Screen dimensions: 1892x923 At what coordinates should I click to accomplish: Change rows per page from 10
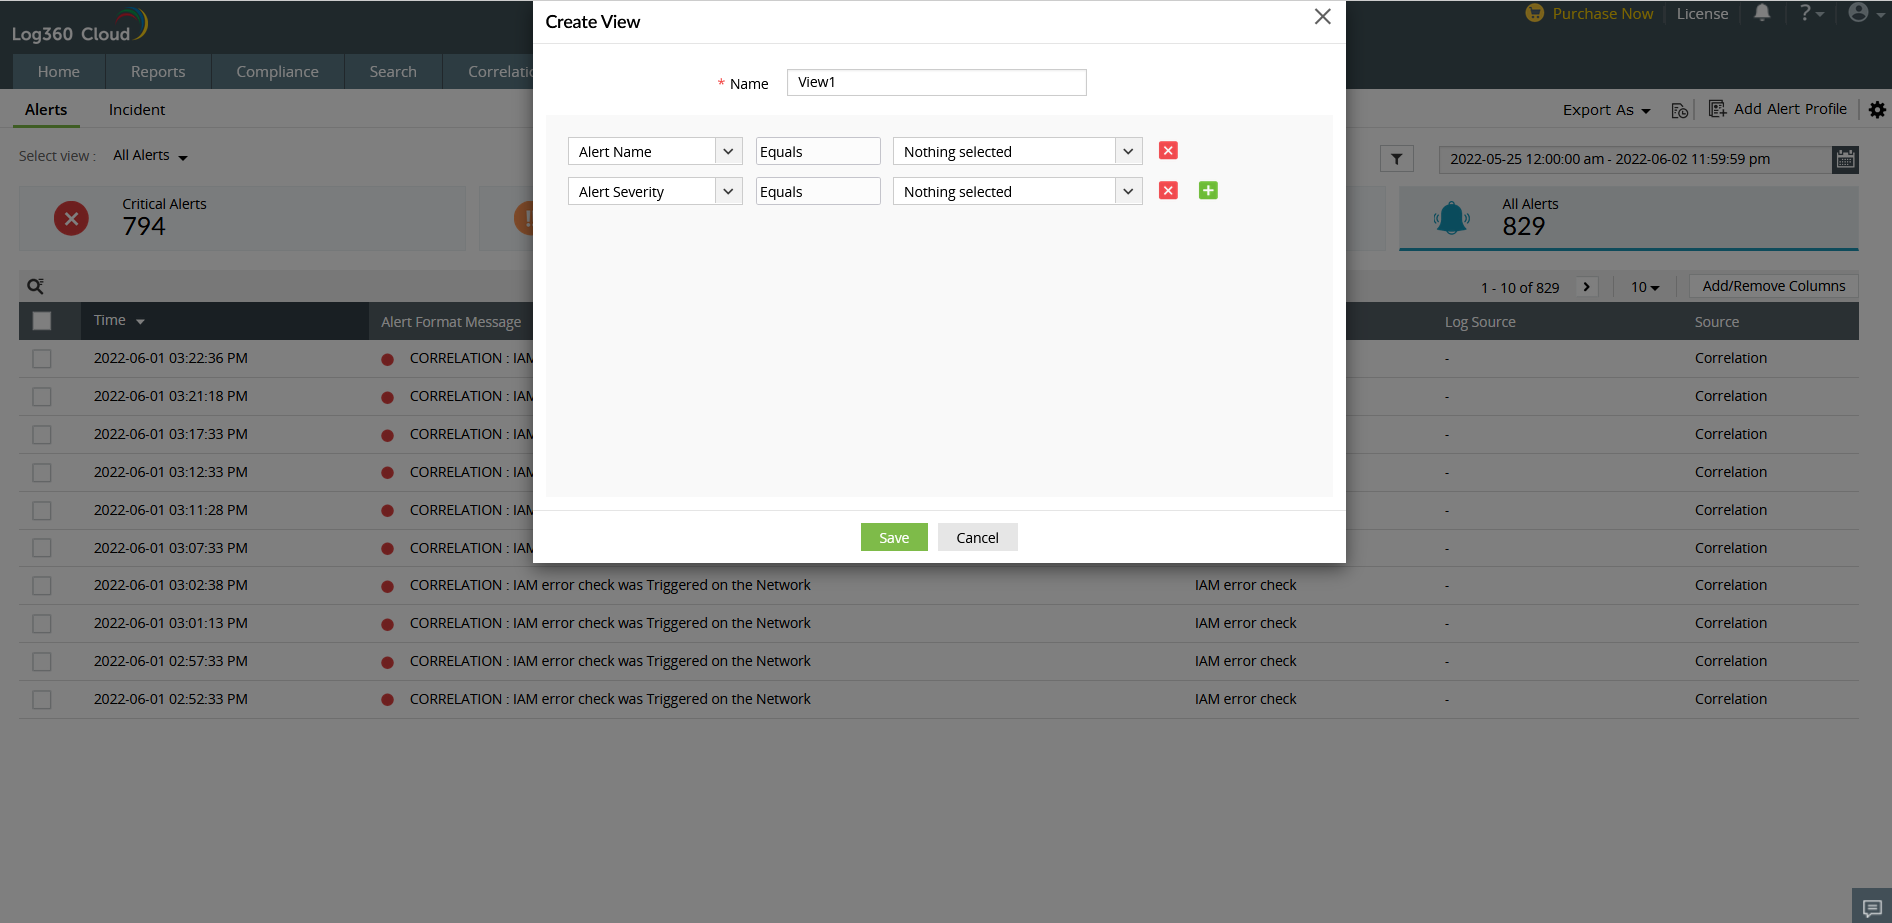coord(1645,287)
